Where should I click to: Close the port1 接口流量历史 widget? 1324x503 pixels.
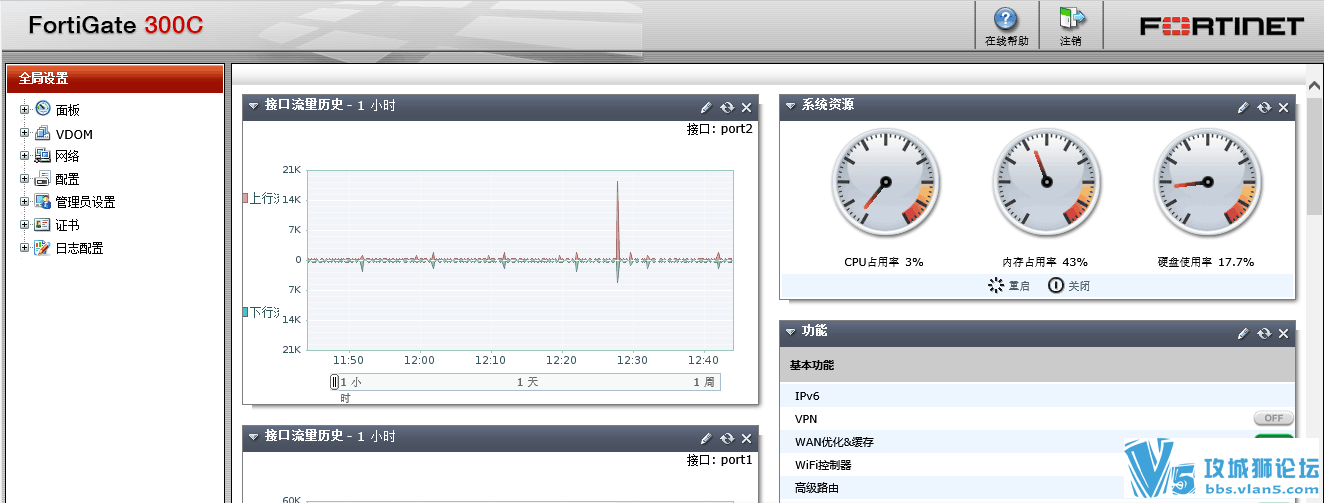(x=746, y=437)
